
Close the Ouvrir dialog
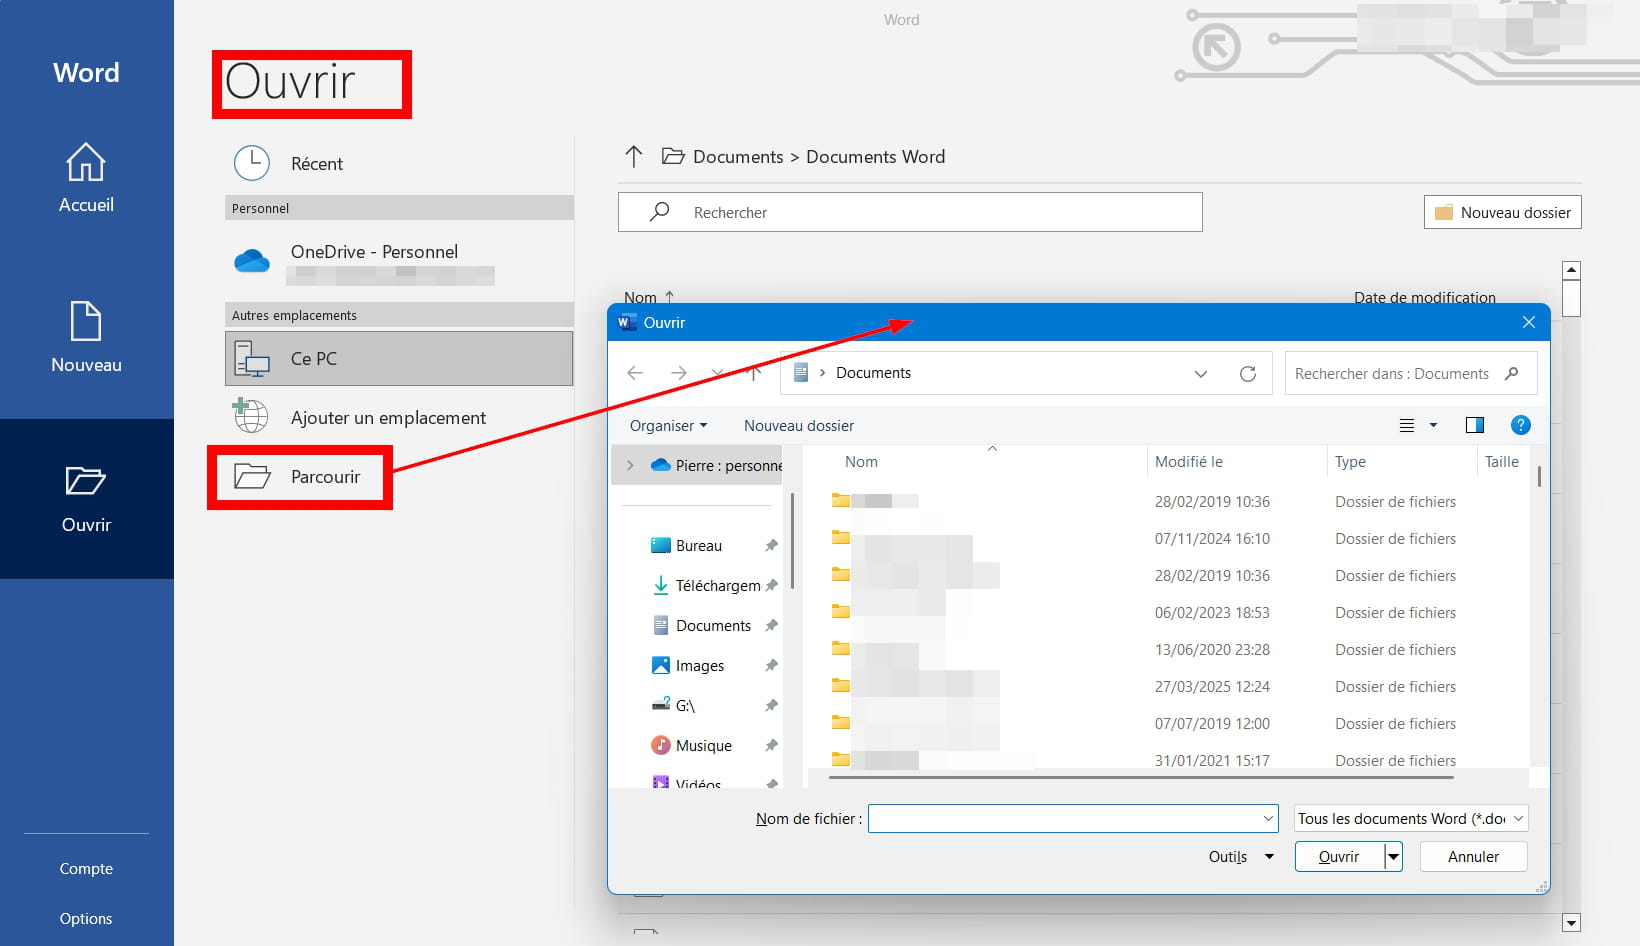click(1528, 322)
